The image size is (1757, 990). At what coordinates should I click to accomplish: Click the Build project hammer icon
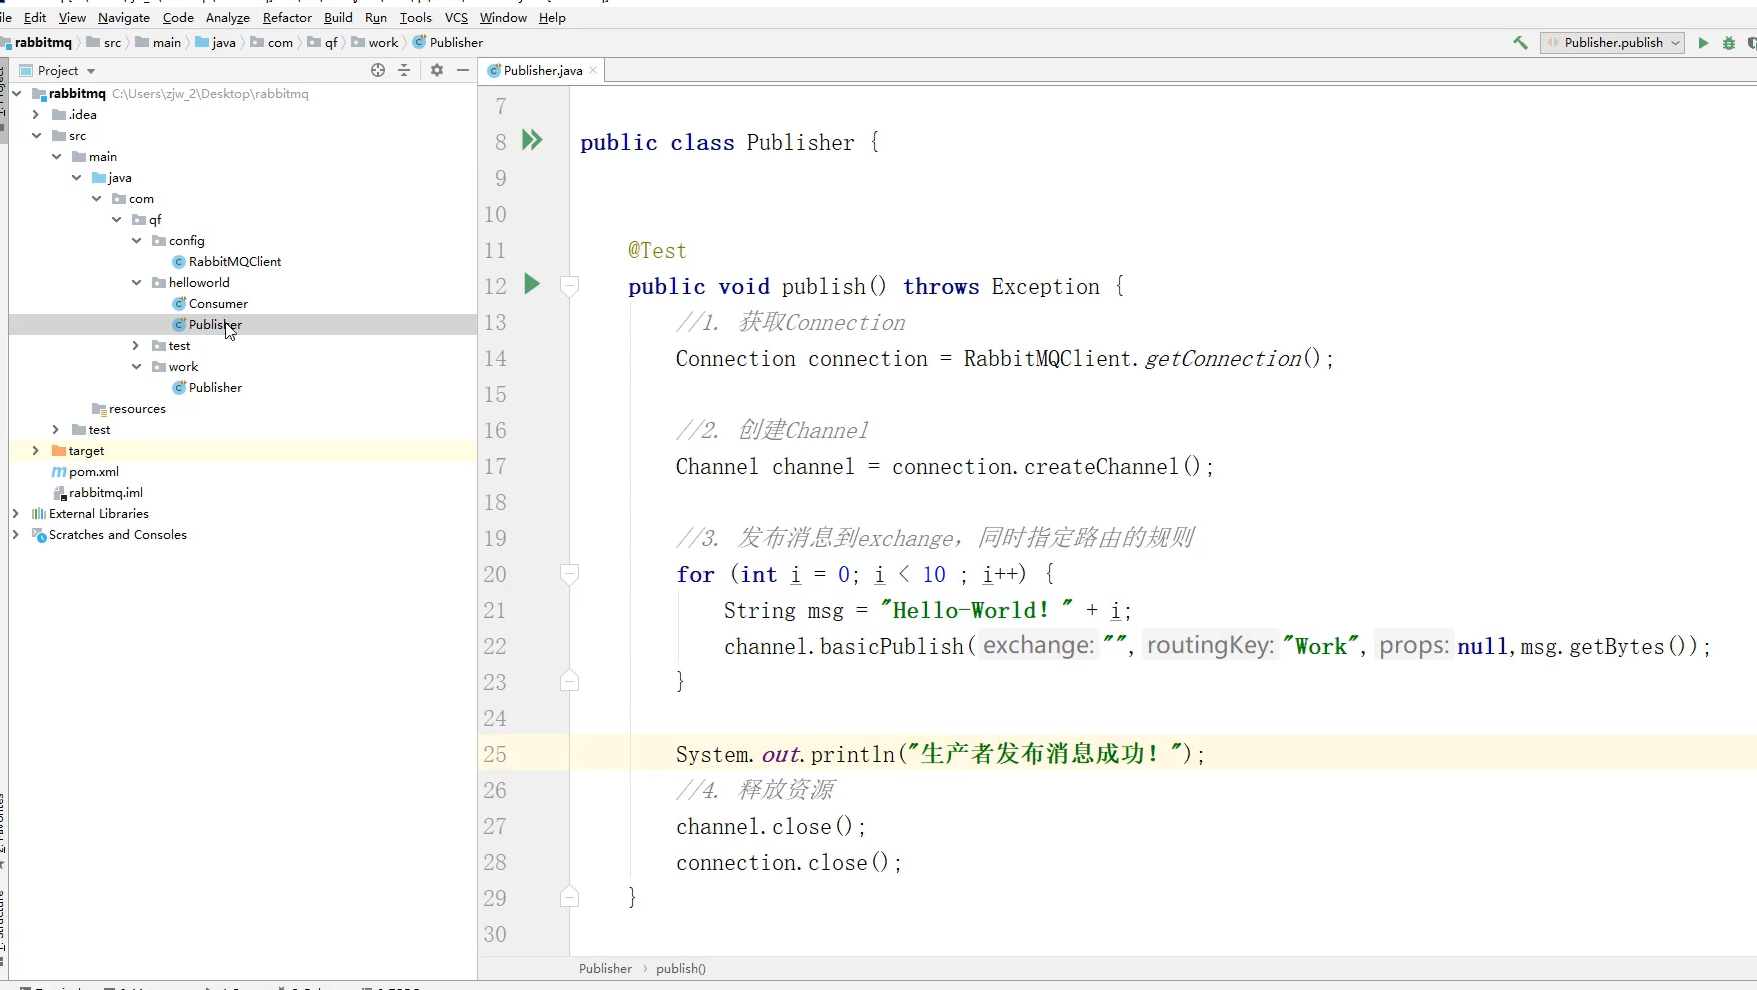(1520, 43)
